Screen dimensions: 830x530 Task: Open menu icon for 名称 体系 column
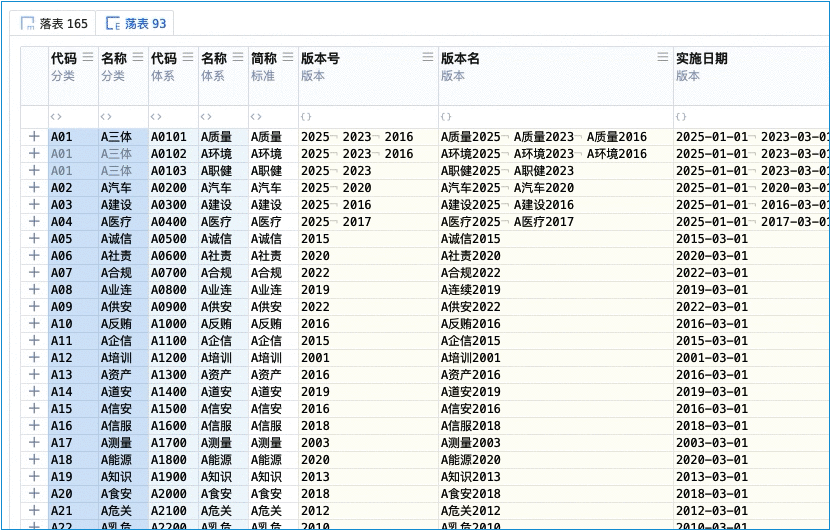pyautogui.click(x=238, y=58)
